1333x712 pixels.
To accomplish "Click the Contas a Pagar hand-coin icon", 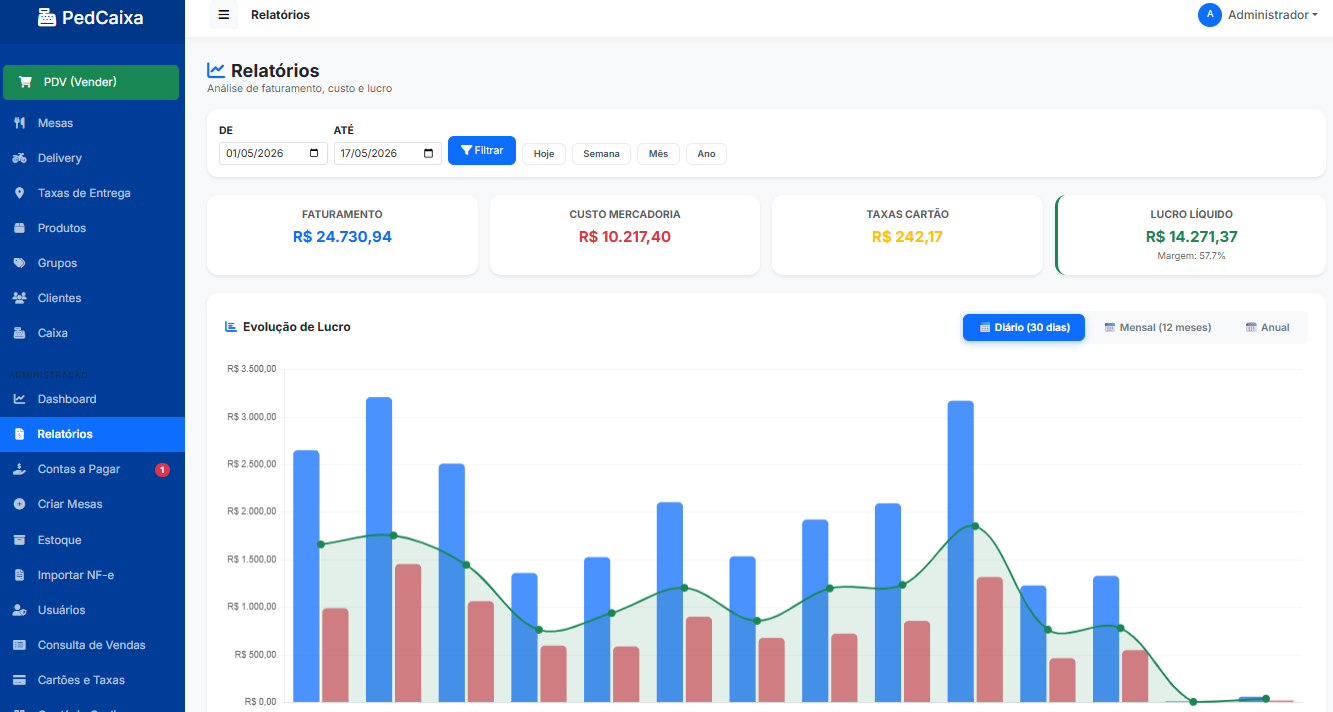I will coord(19,469).
